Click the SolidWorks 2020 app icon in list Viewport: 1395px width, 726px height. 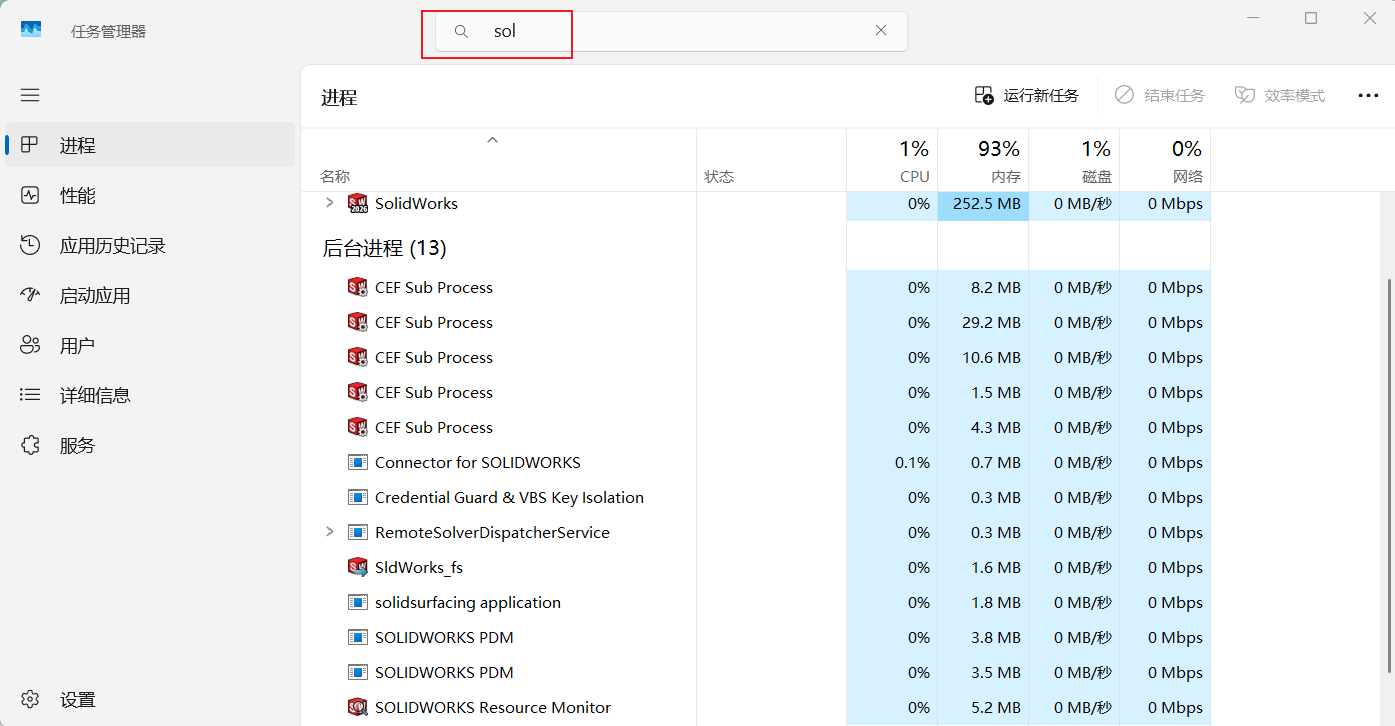[357, 203]
